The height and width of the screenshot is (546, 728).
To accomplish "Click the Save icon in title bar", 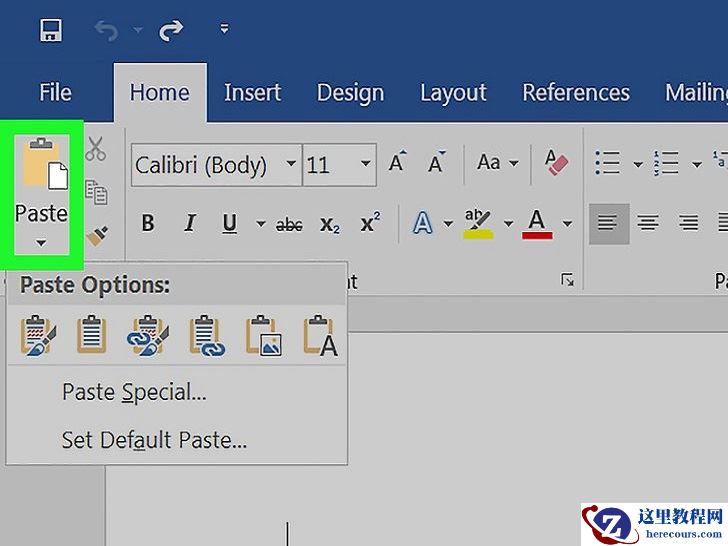I will [50, 30].
